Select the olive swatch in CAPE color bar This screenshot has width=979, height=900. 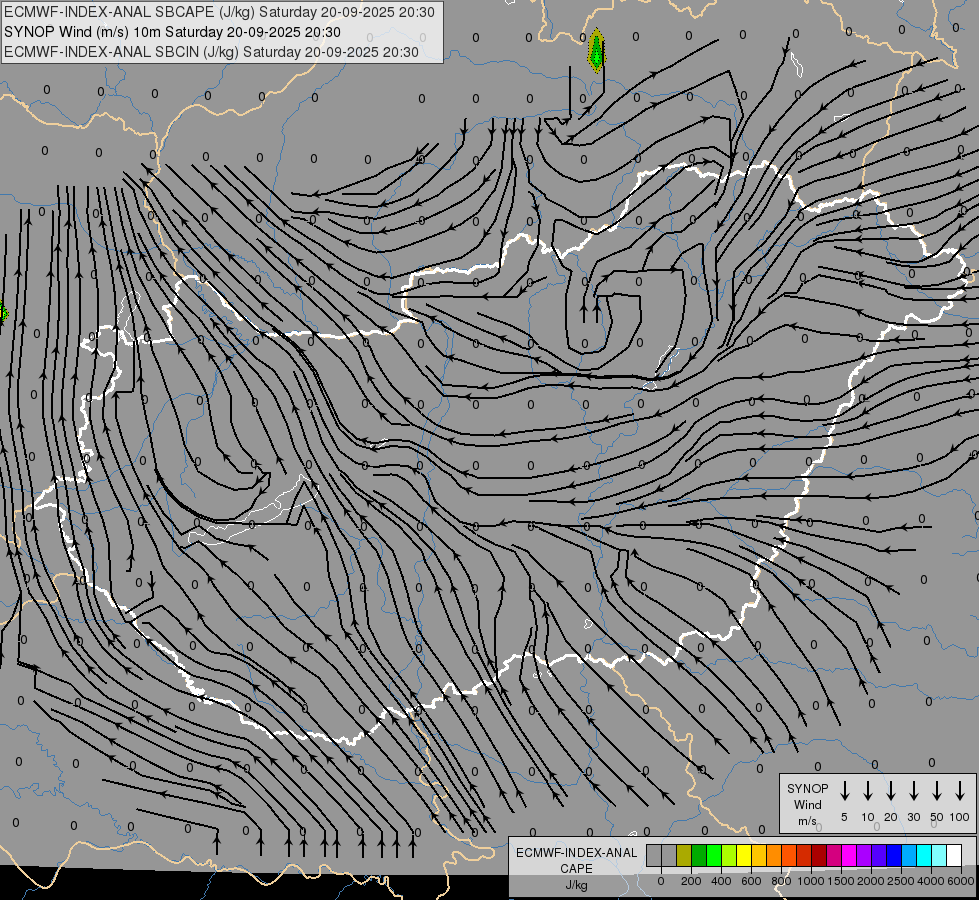click(684, 855)
